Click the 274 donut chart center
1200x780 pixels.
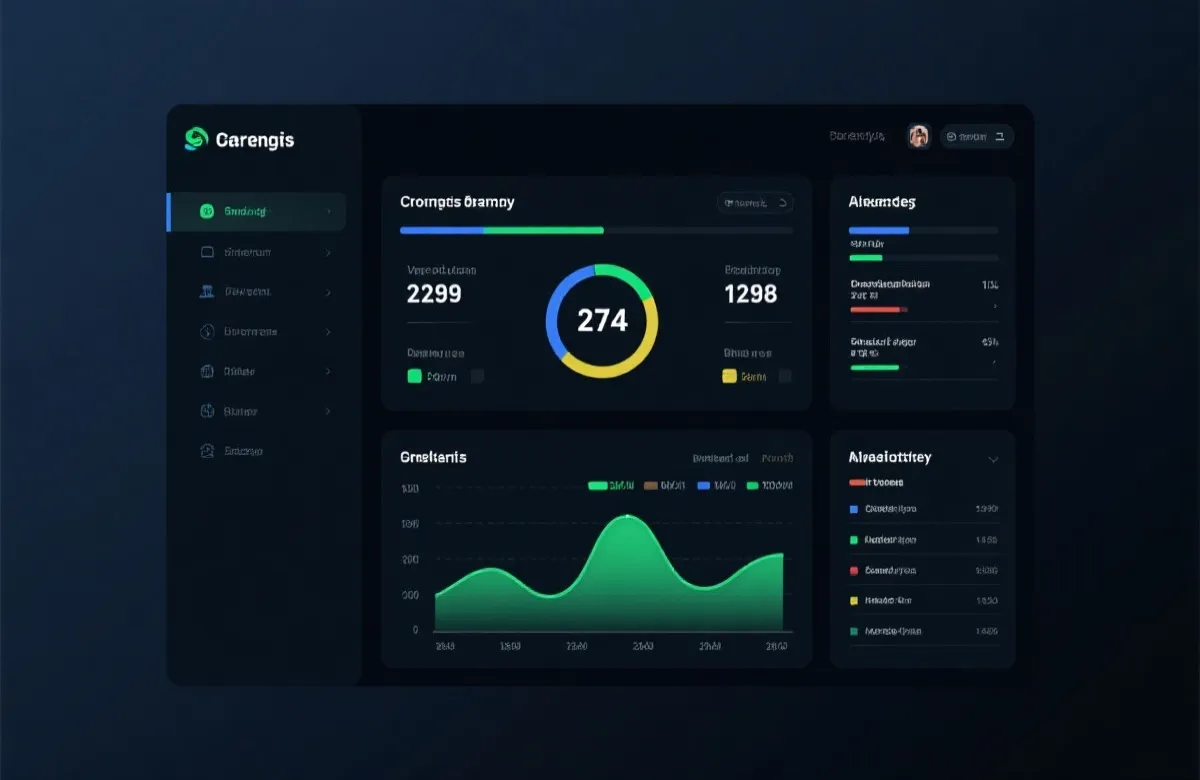(602, 320)
